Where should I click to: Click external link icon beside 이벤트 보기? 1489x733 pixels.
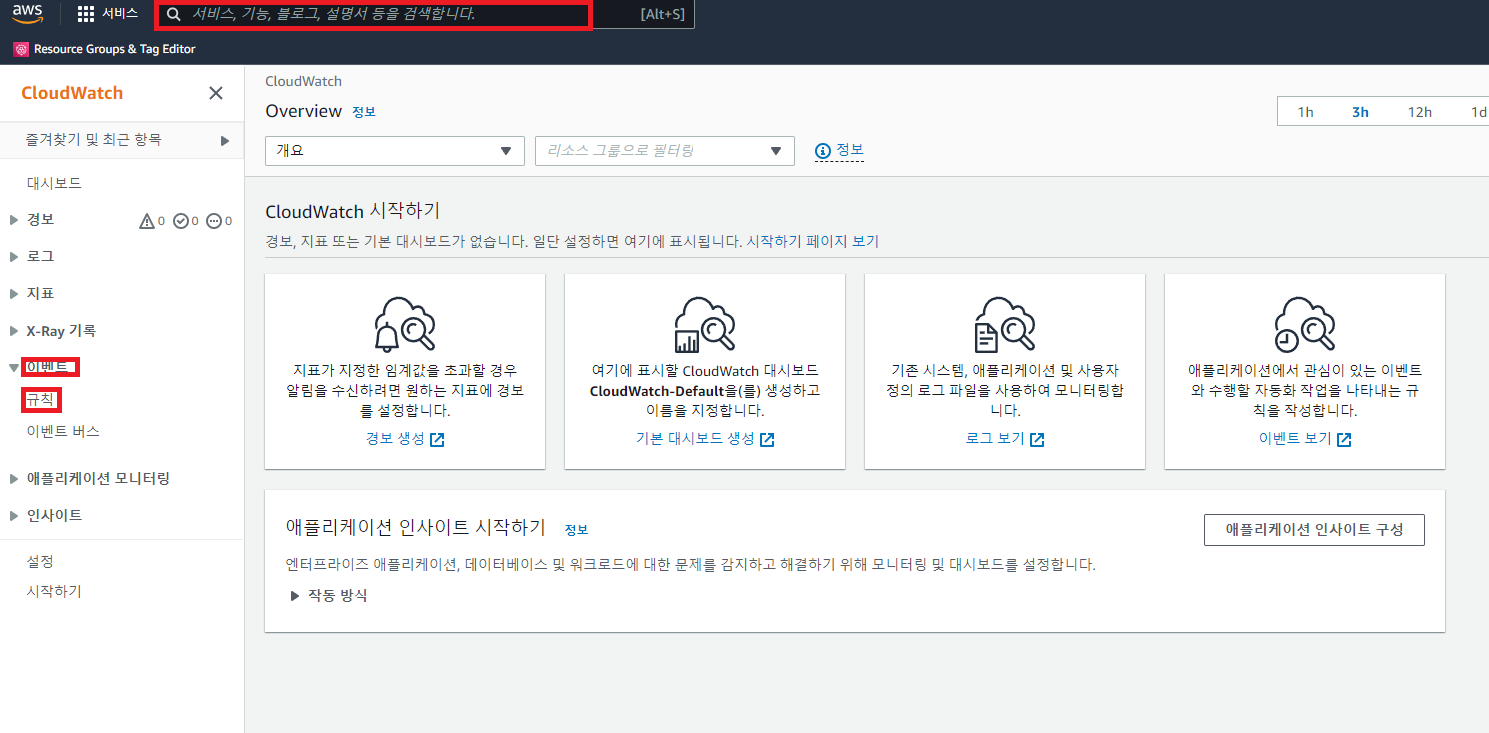(1344, 440)
